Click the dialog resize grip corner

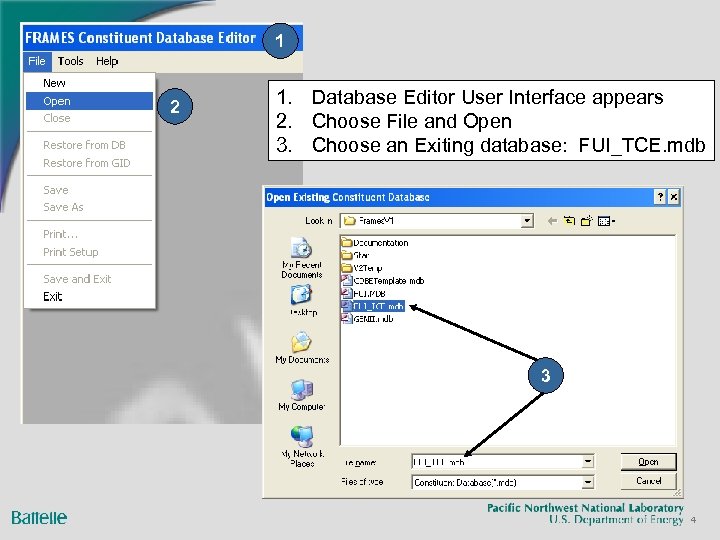point(677,493)
